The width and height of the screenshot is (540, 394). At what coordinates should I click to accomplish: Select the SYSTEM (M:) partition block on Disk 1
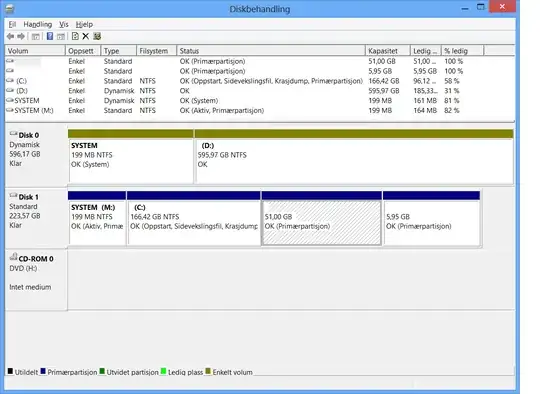97,218
